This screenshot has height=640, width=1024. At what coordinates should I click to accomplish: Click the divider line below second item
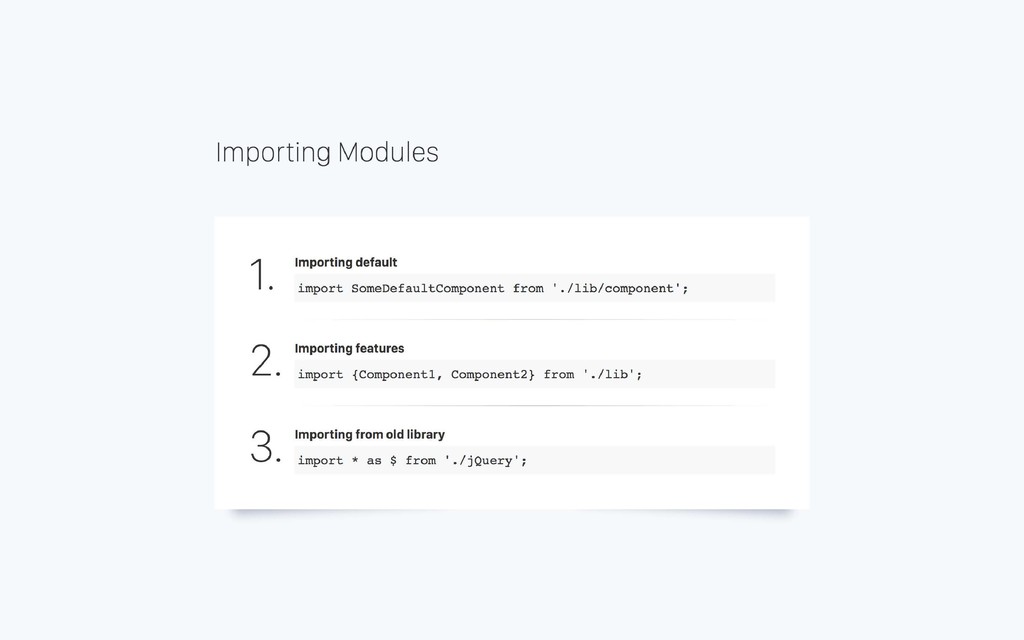534,406
